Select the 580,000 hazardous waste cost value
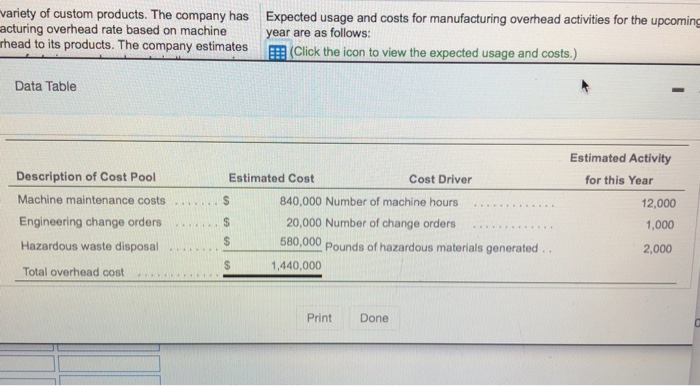 coord(300,242)
